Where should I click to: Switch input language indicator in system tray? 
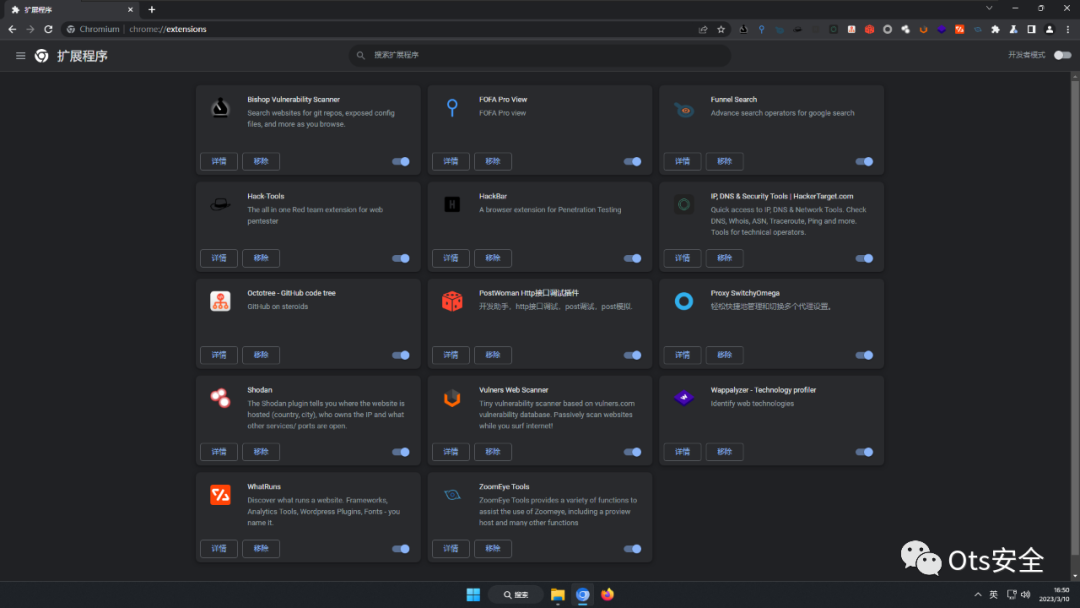pyautogui.click(x=993, y=594)
